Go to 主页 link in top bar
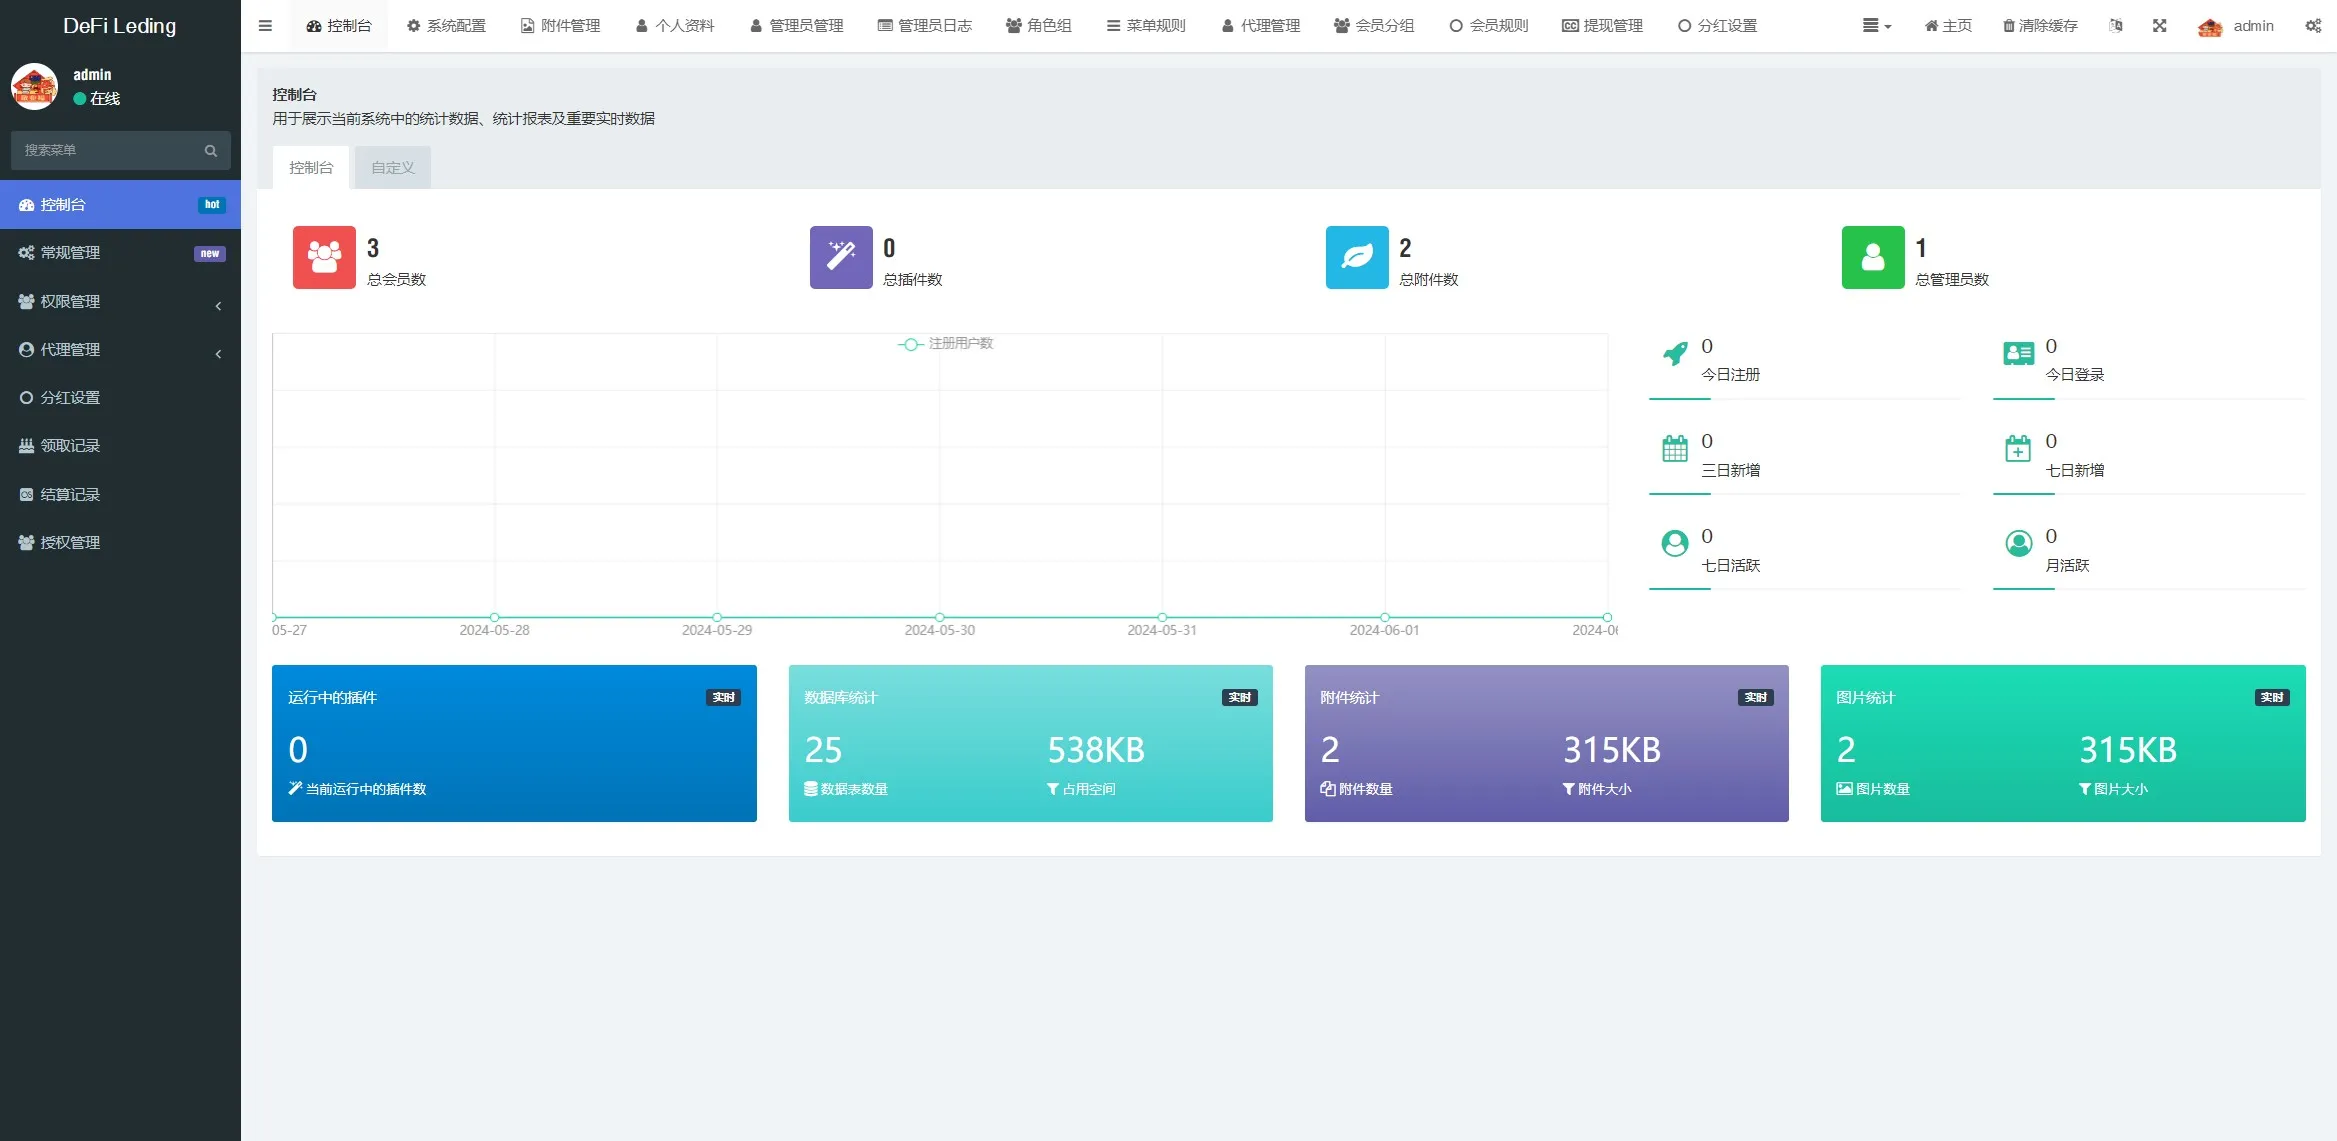This screenshot has height=1141, width=2337. 1948,26
